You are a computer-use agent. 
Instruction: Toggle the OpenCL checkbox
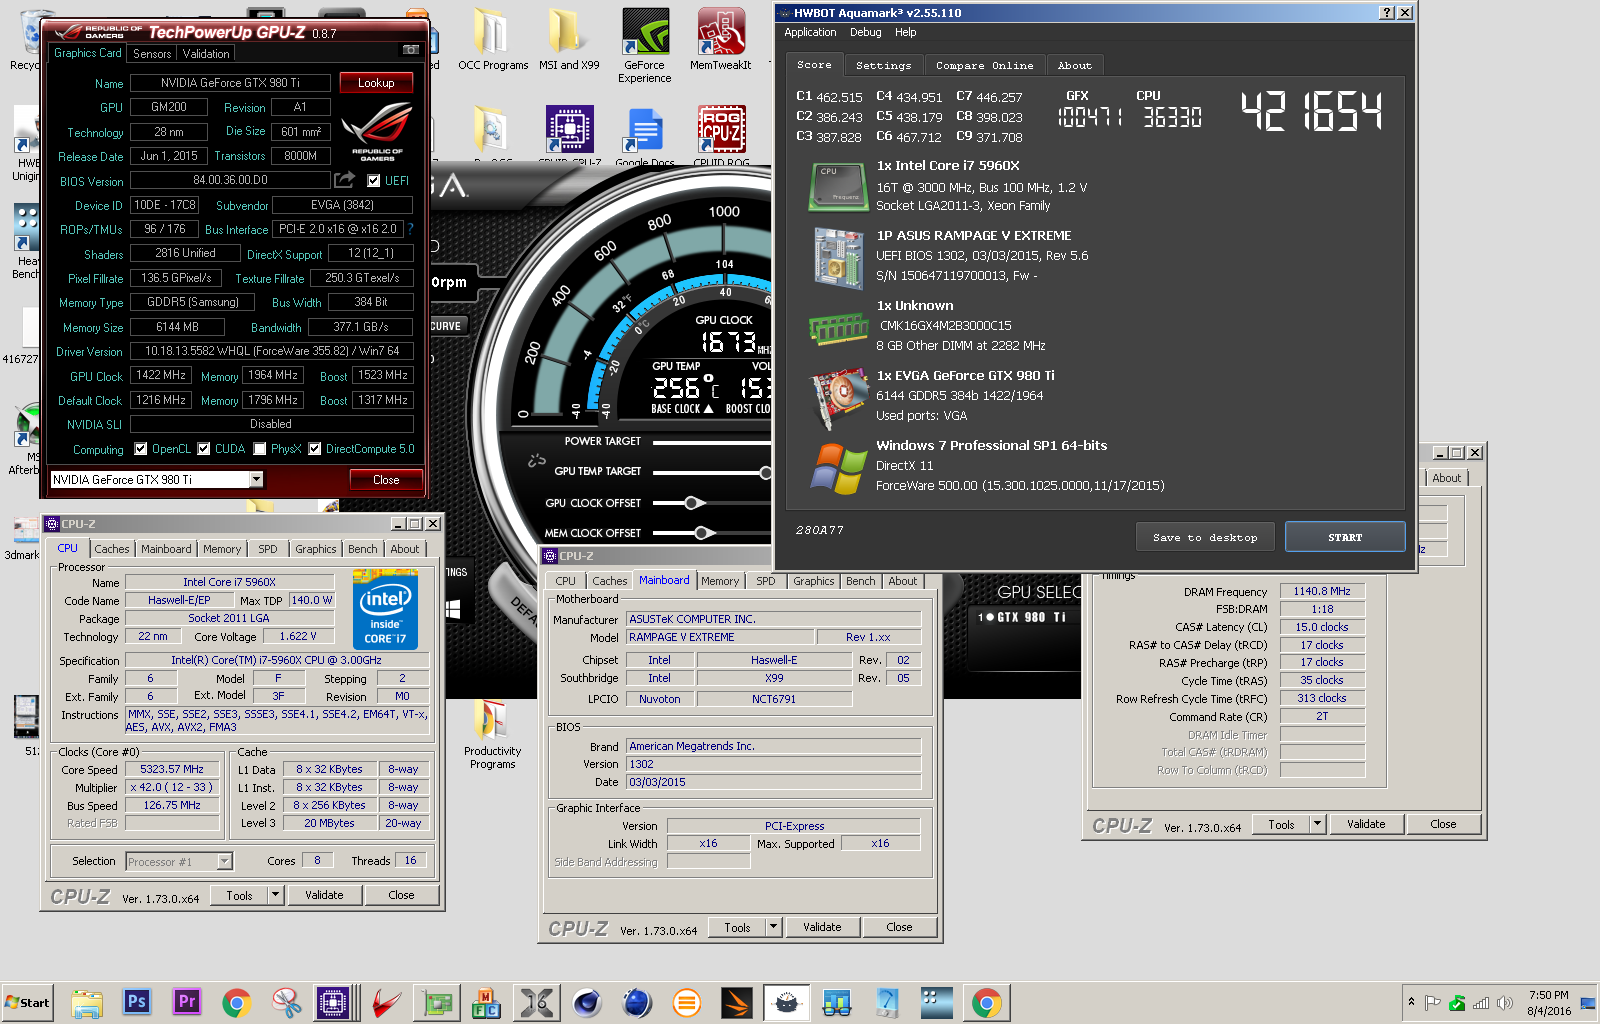pyautogui.click(x=141, y=449)
